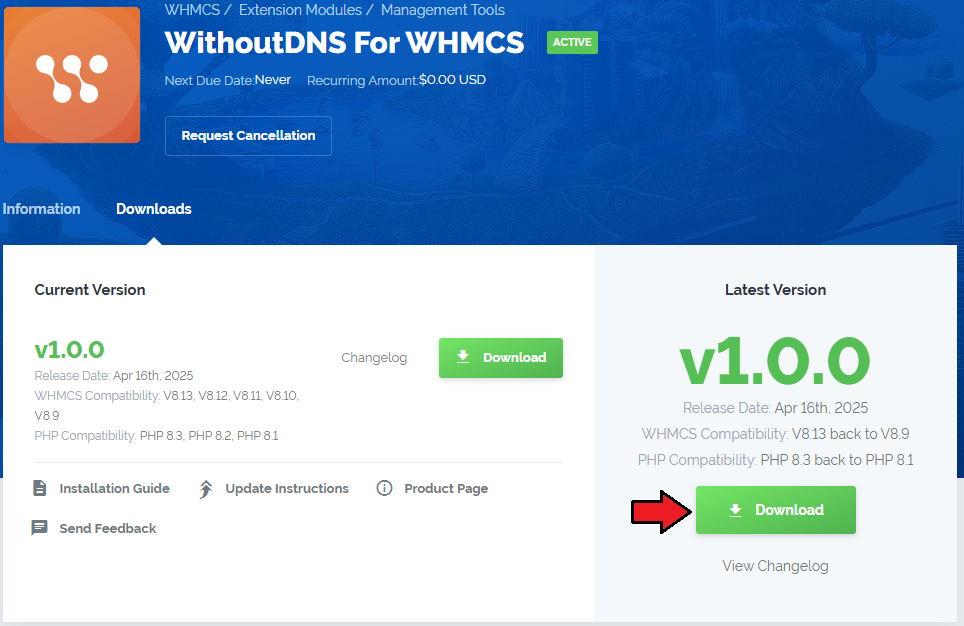Open the View Changelog link
Screen dimensions: 964x626
775,566
